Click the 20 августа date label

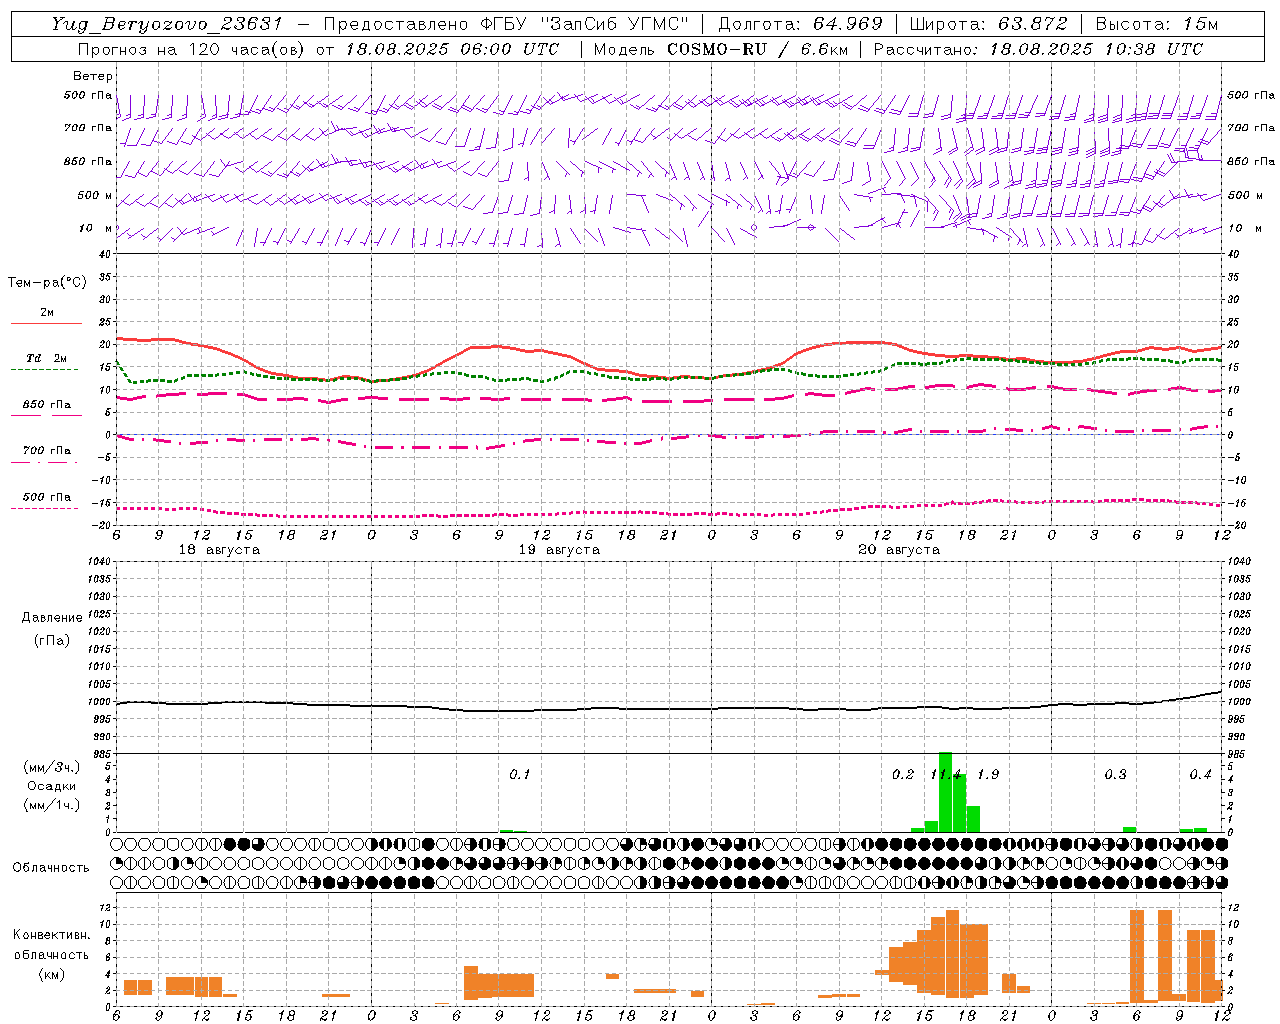(899, 550)
